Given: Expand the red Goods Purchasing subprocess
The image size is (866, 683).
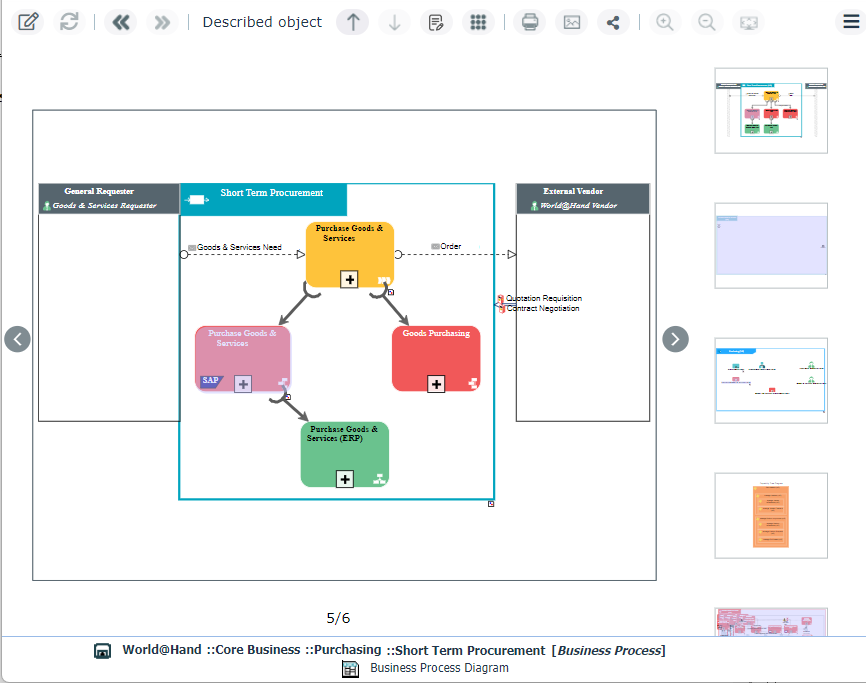Looking at the screenshot, I should [436, 383].
